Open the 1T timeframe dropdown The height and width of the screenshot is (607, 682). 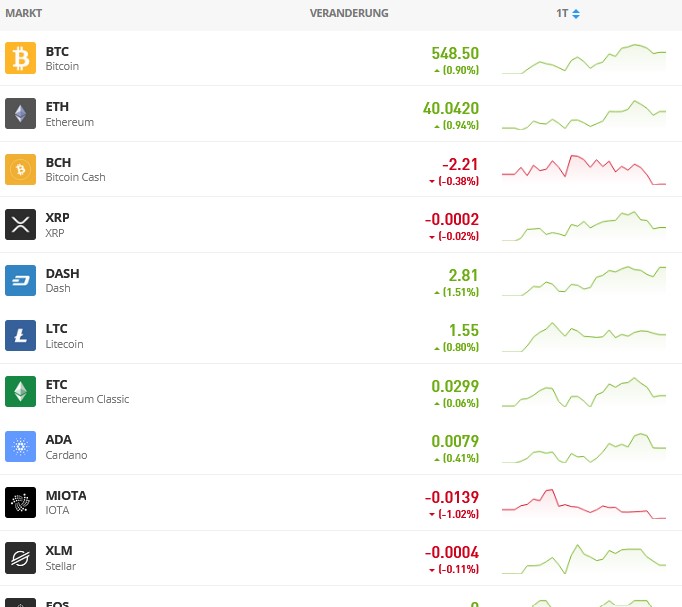point(568,14)
